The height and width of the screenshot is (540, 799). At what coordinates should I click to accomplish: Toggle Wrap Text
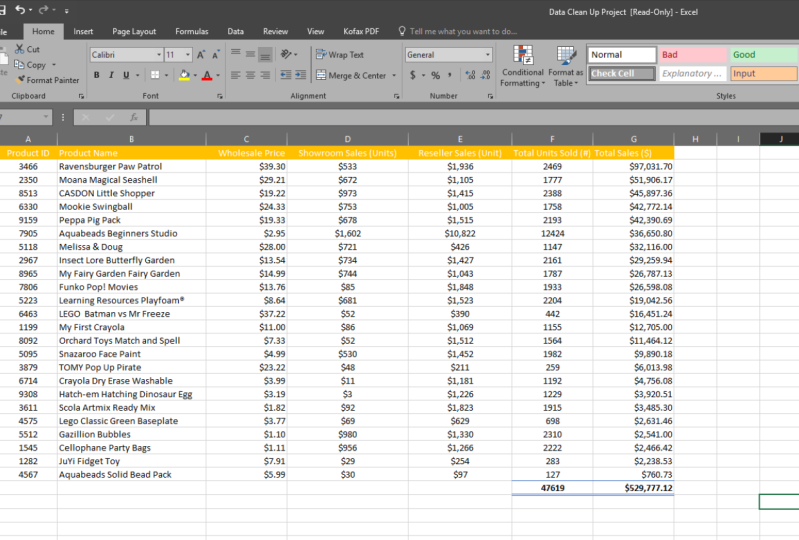(x=340, y=55)
